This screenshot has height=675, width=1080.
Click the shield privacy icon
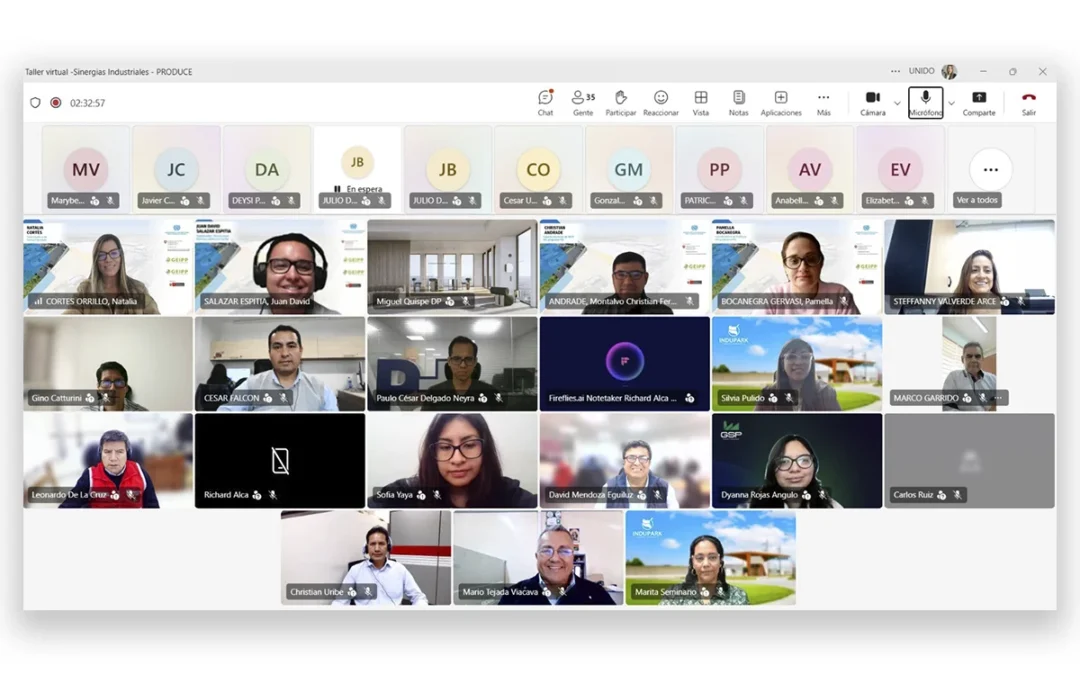35,103
